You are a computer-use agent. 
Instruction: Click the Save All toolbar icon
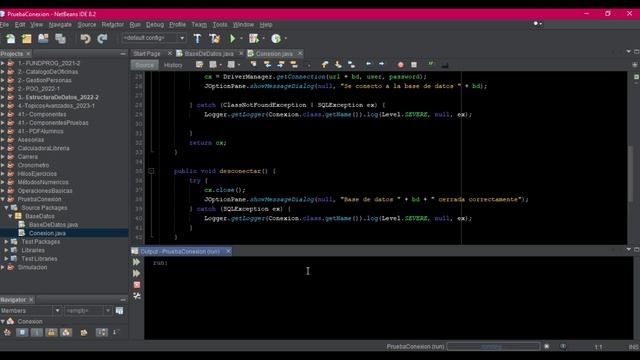click(60, 38)
